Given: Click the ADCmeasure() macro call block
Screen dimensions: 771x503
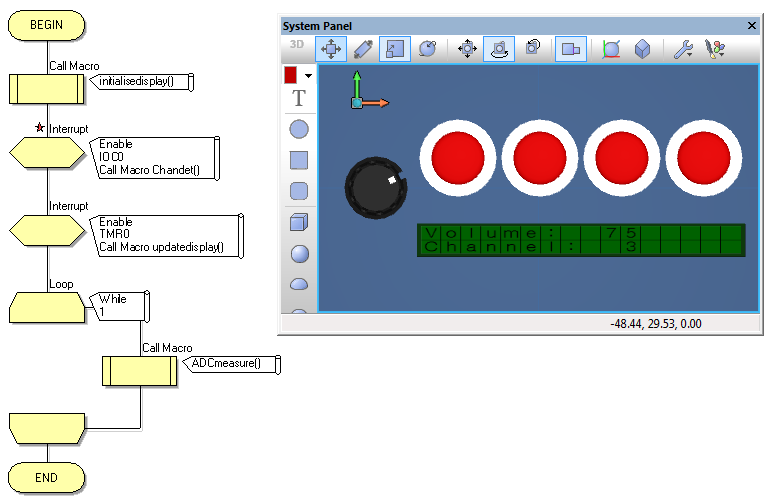Looking at the screenshot, I should coord(140,371).
